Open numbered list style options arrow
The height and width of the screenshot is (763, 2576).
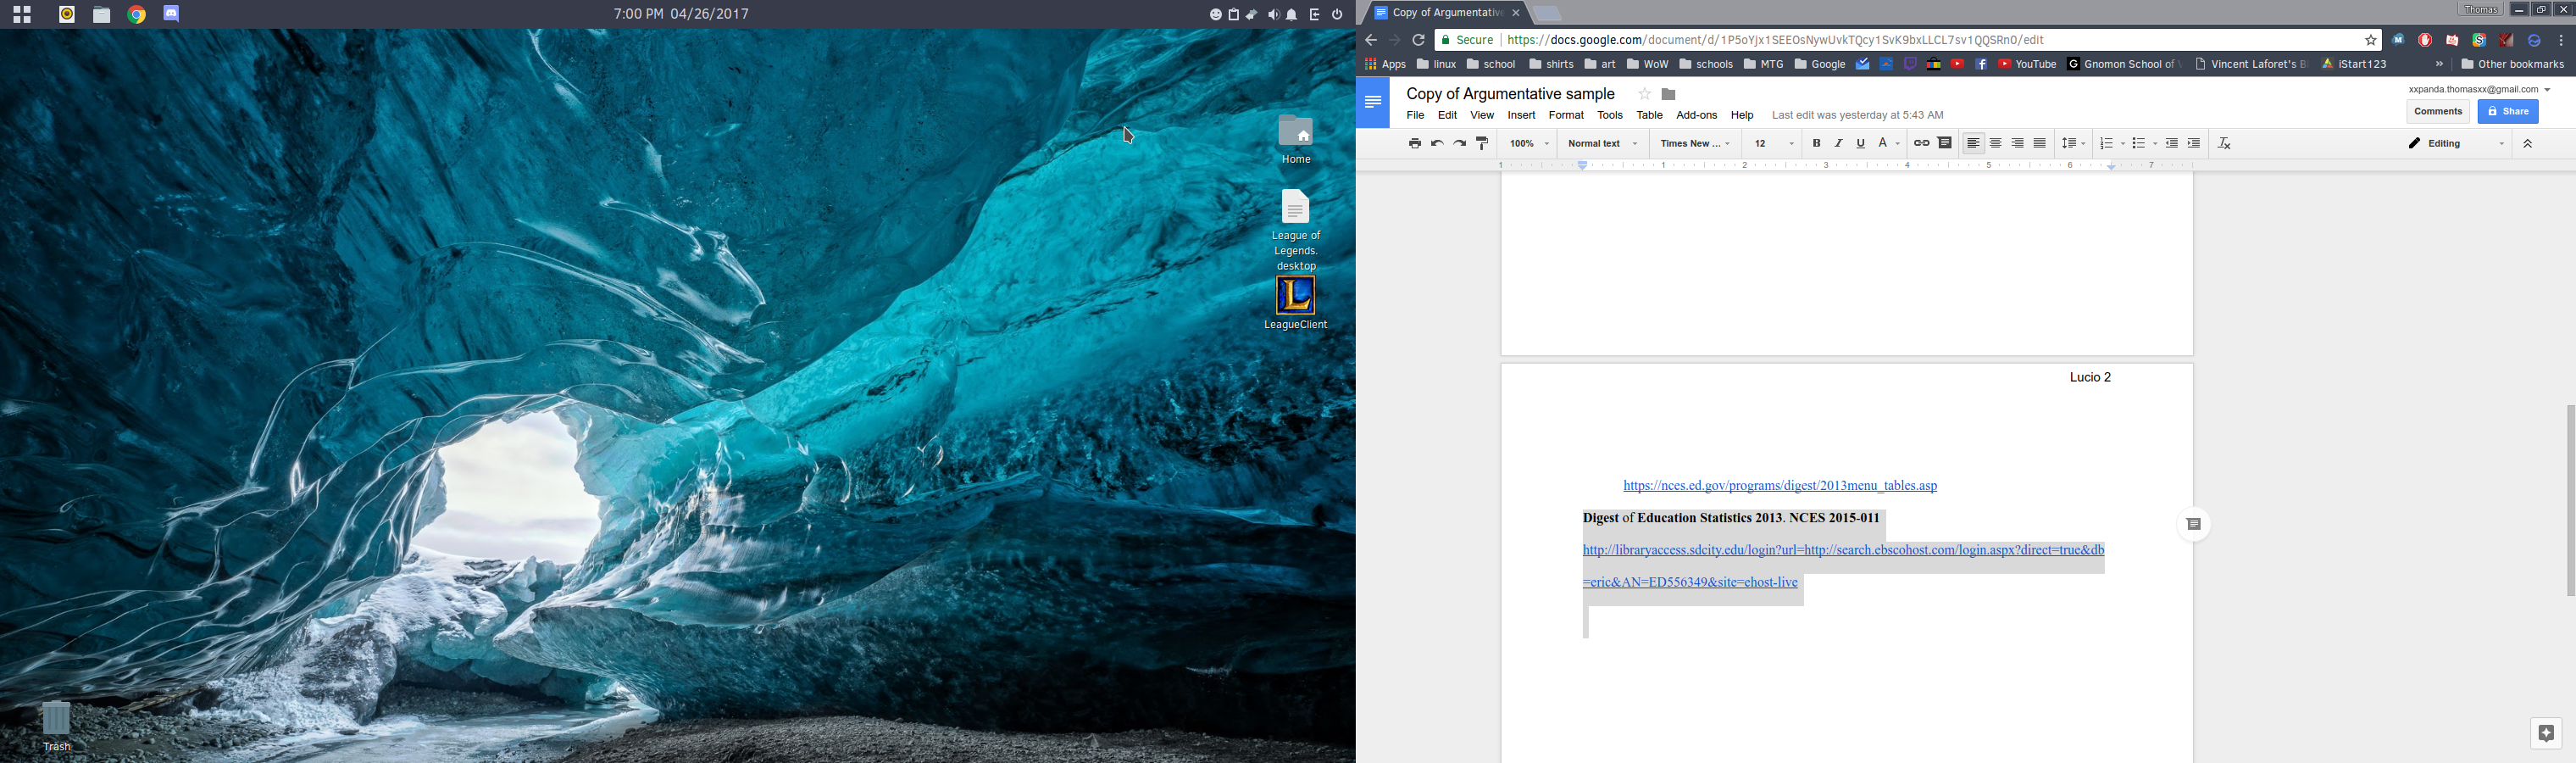click(x=2123, y=143)
